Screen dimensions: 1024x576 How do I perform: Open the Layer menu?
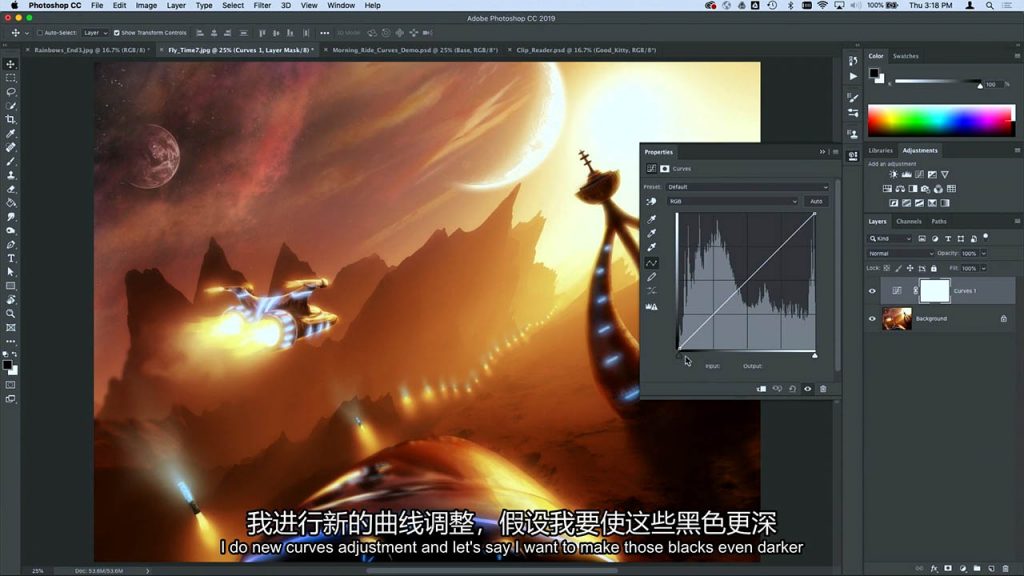(x=176, y=5)
